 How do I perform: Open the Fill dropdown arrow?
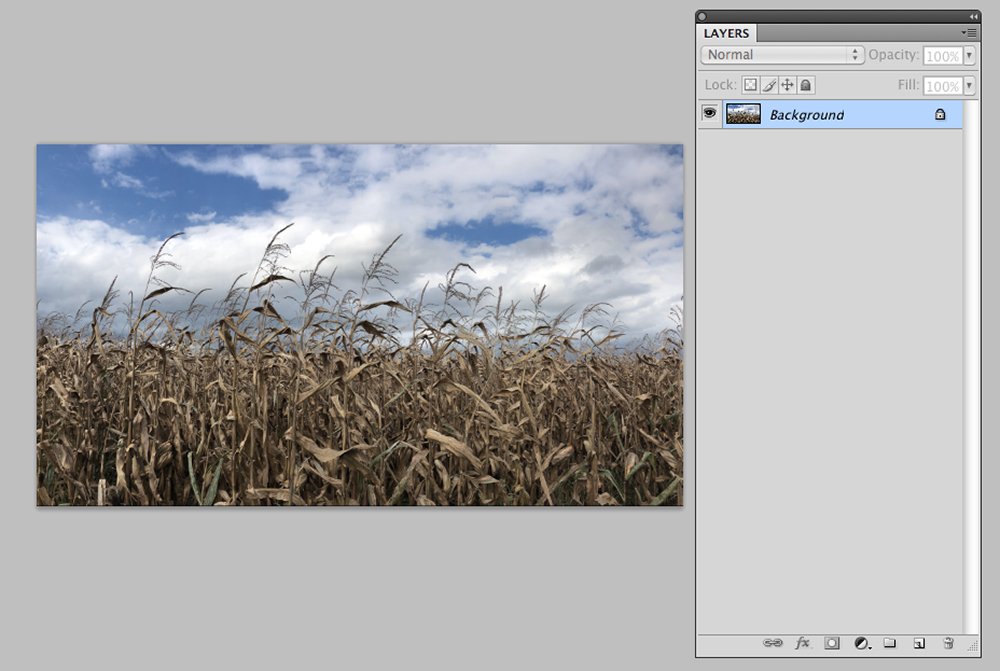coord(969,85)
